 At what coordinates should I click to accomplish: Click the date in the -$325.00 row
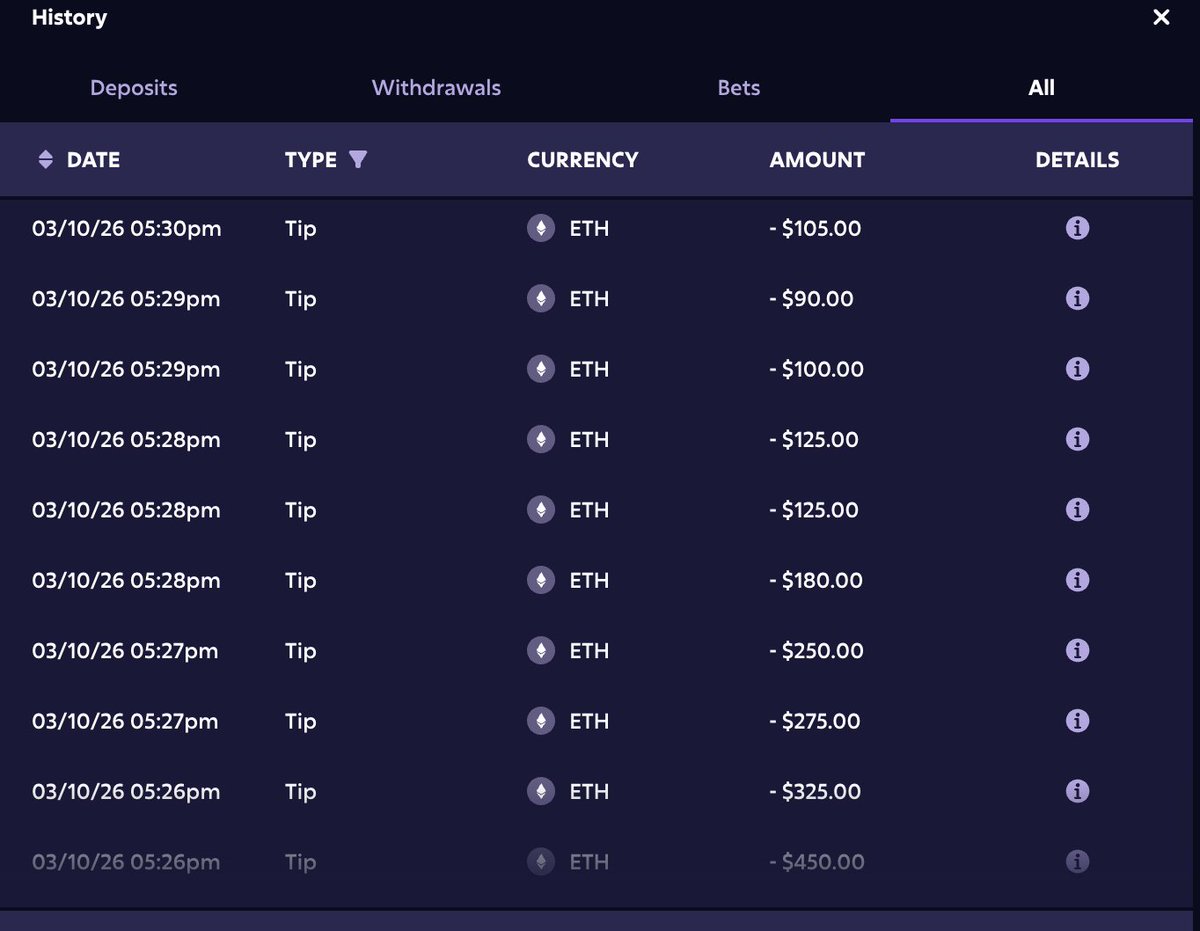point(126,791)
